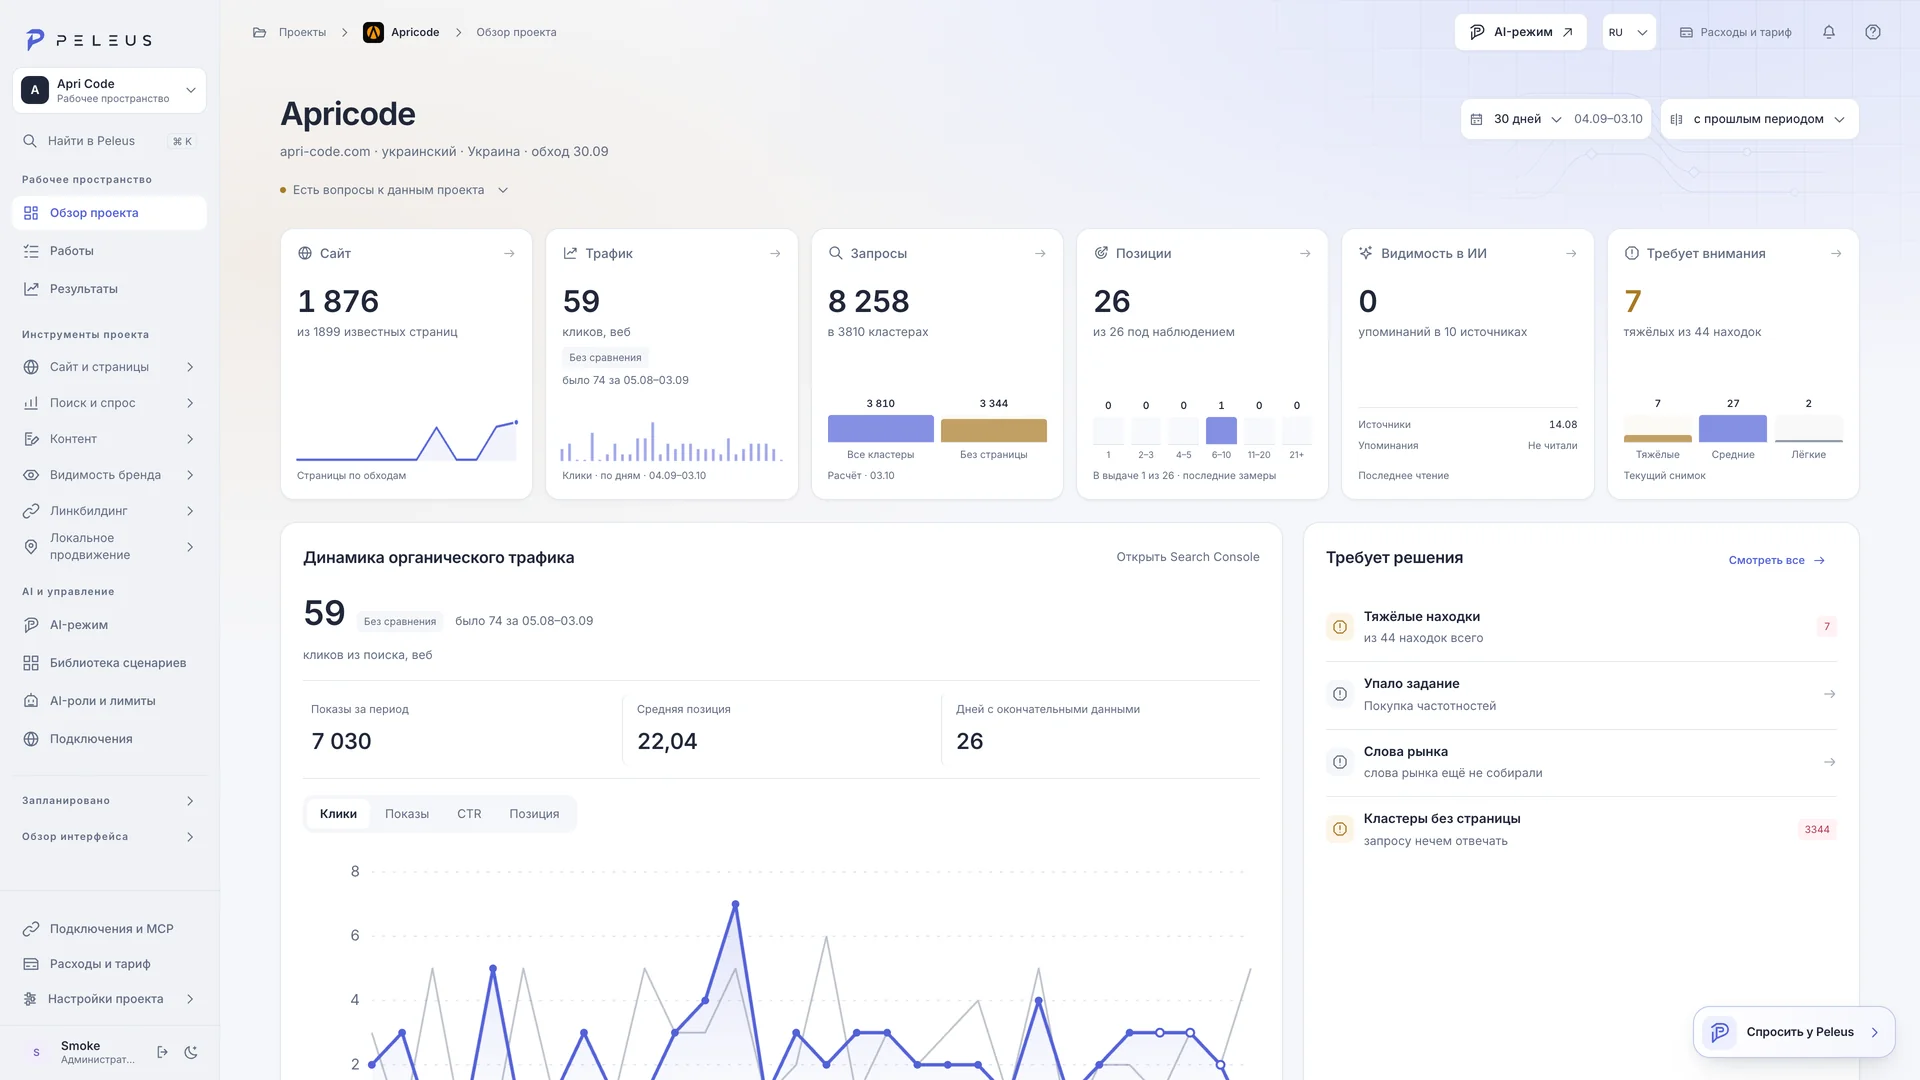
Task: Expand Есть вопросы к данным проекта
Action: 395,190
